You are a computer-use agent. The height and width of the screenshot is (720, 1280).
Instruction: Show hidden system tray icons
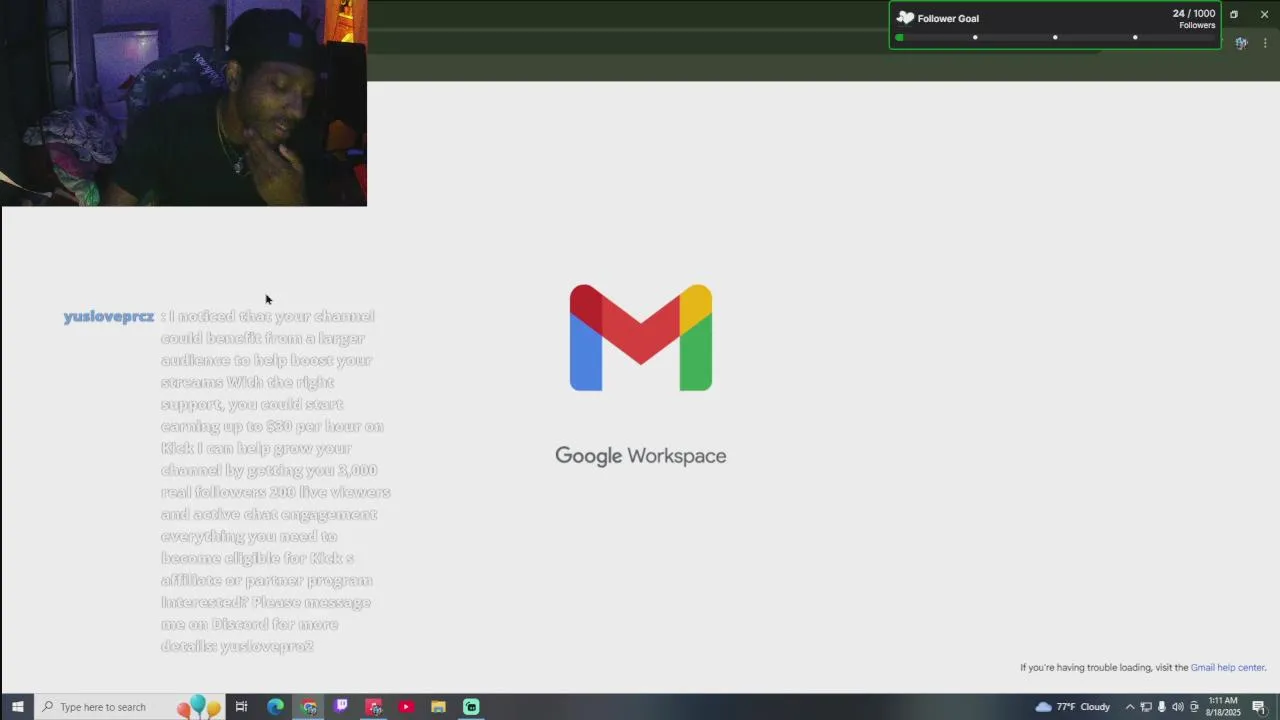[1130, 707]
